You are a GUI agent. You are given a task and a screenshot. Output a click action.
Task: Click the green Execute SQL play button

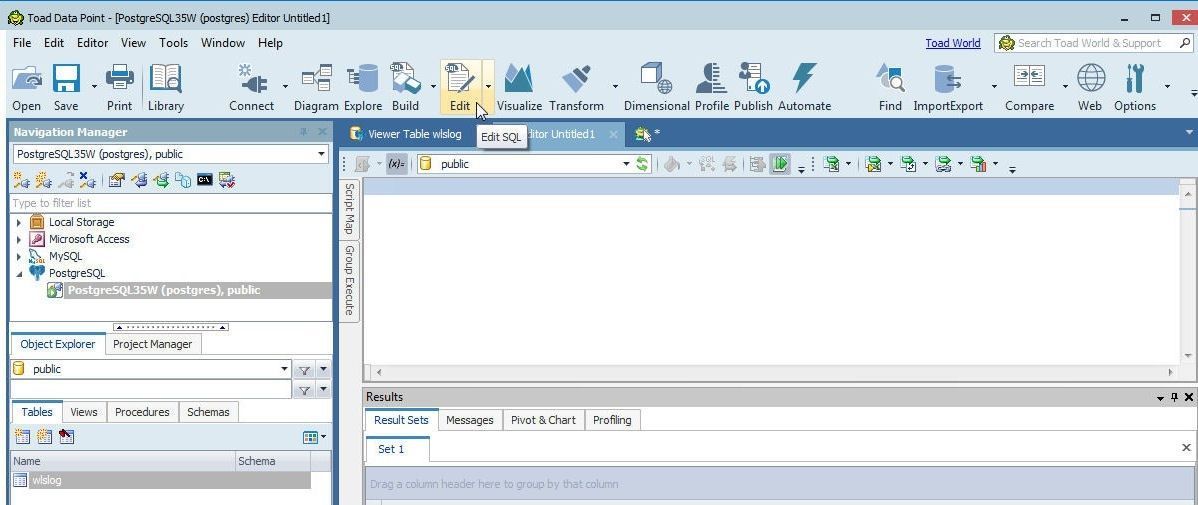click(x=779, y=163)
